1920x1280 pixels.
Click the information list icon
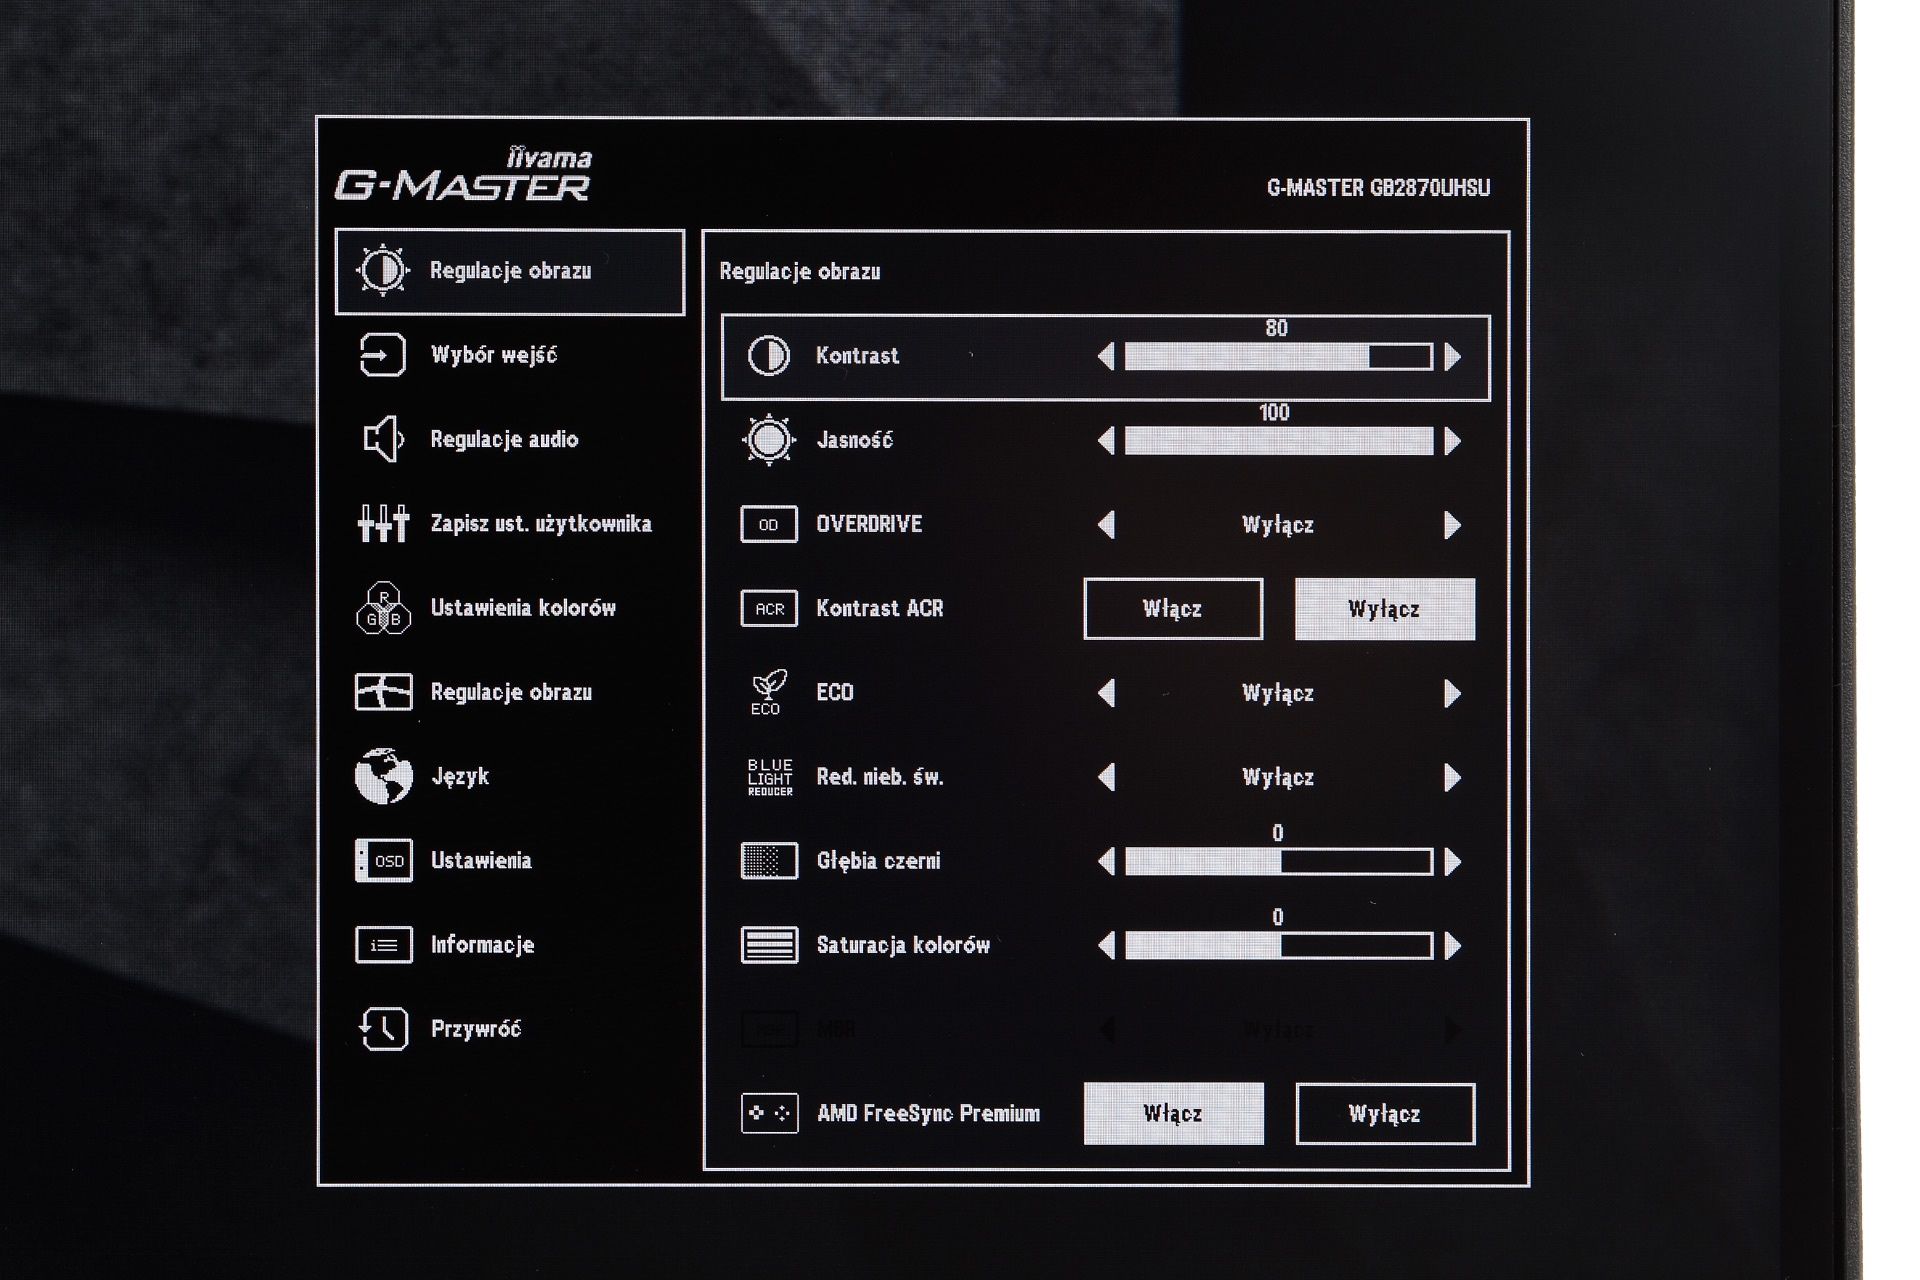(383, 945)
